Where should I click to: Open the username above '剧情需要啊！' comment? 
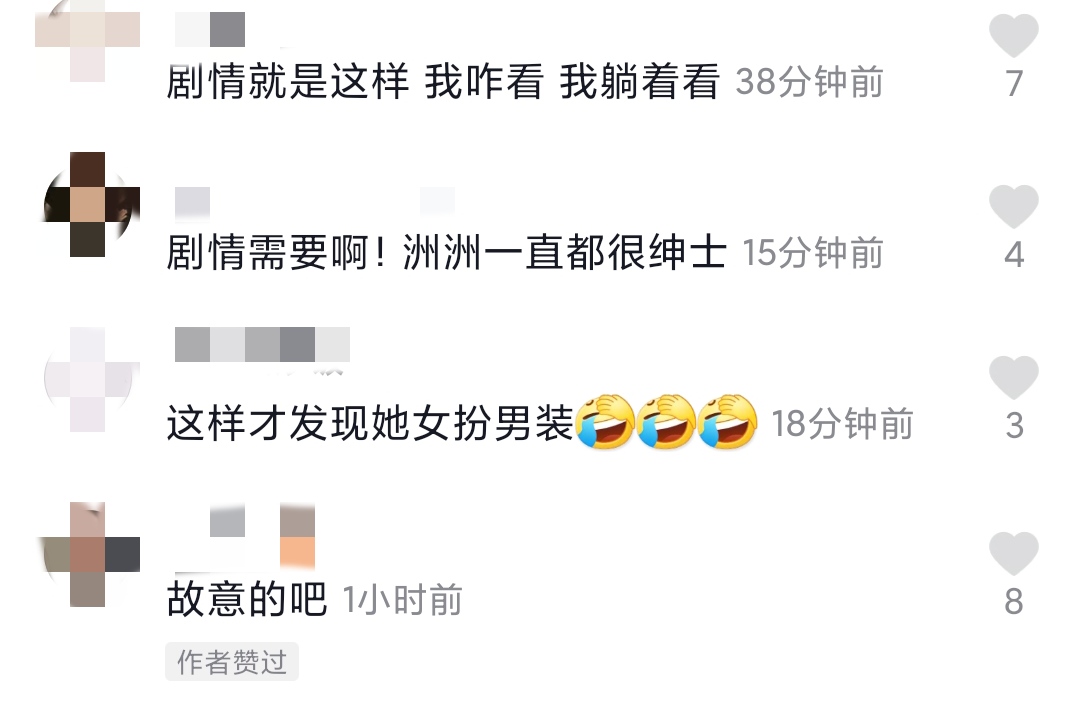tap(314, 204)
